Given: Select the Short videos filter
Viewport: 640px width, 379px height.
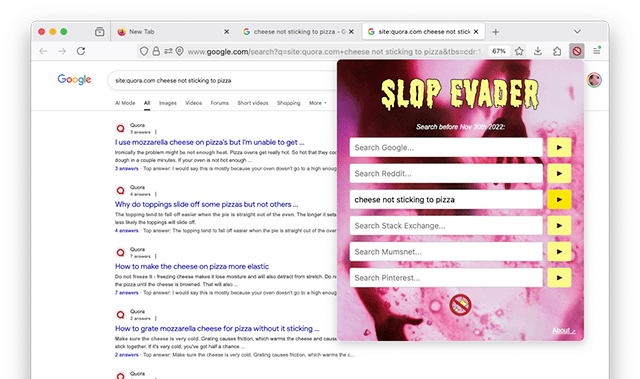Looking at the screenshot, I should (253, 103).
